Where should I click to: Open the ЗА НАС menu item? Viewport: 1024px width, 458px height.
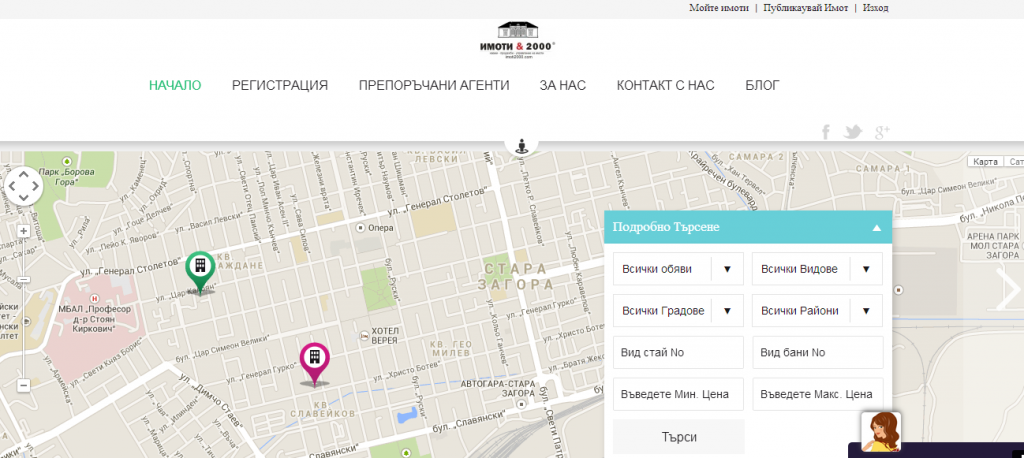coord(563,86)
